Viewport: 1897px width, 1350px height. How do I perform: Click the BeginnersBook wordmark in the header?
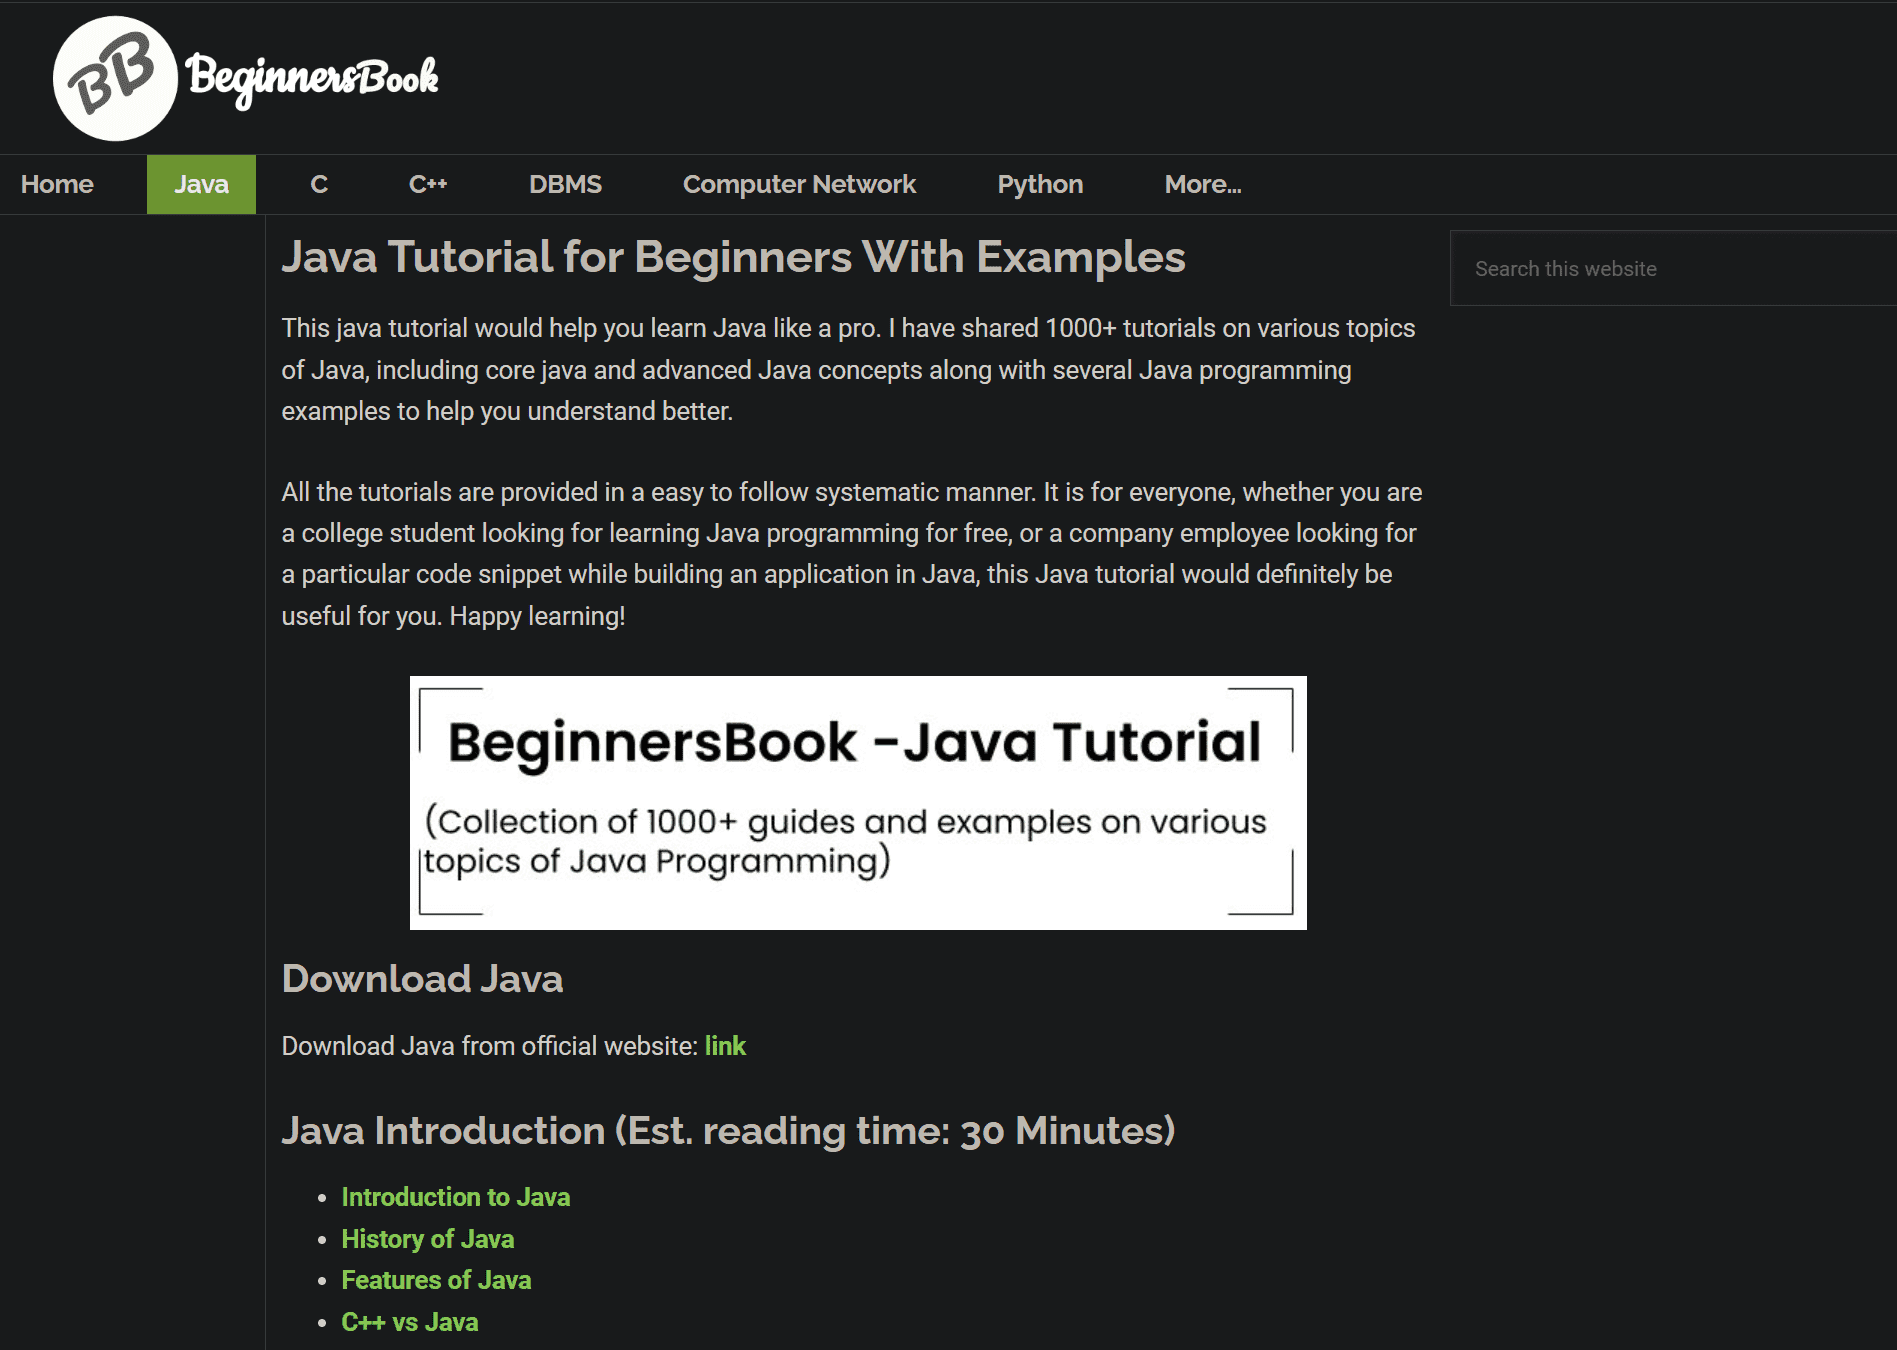click(x=312, y=78)
